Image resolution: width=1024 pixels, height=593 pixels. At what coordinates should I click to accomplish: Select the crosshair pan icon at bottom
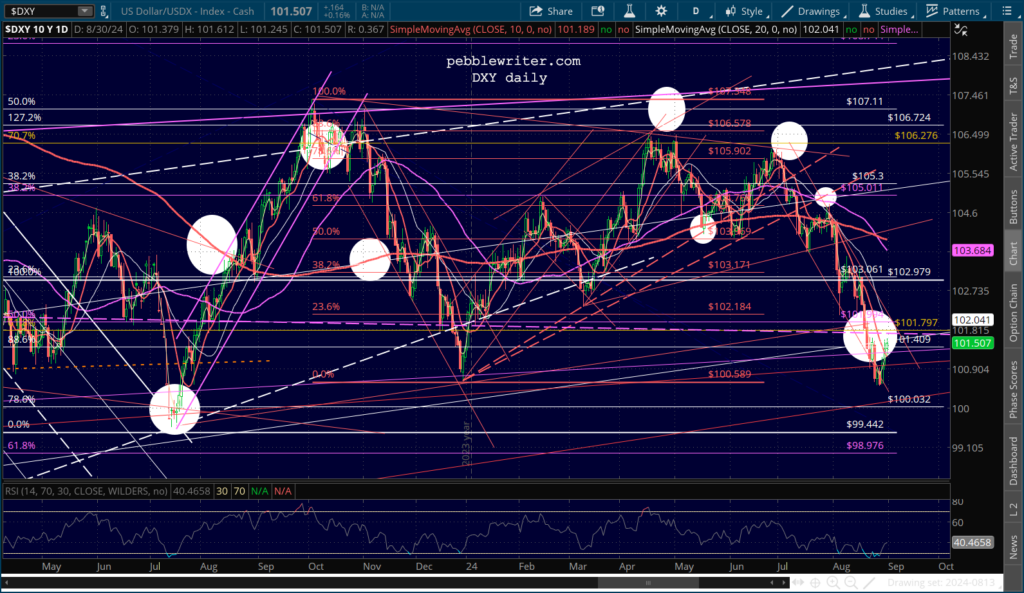pyautogui.click(x=816, y=583)
